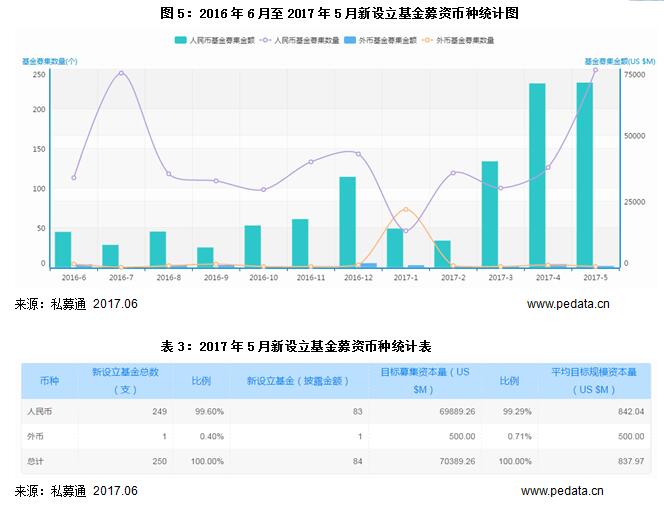Viewport: 664px width, 505px height.
Task: Click the disclosed funds total cell 84
Action: click(358, 461)
